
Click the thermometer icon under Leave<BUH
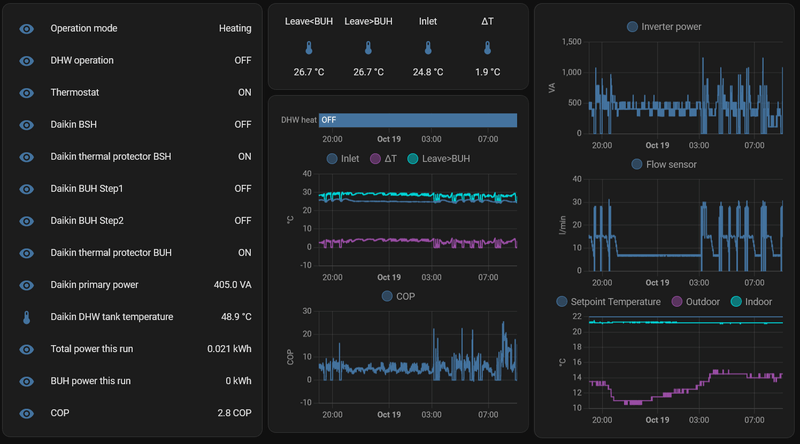click(x=308, y=48)
